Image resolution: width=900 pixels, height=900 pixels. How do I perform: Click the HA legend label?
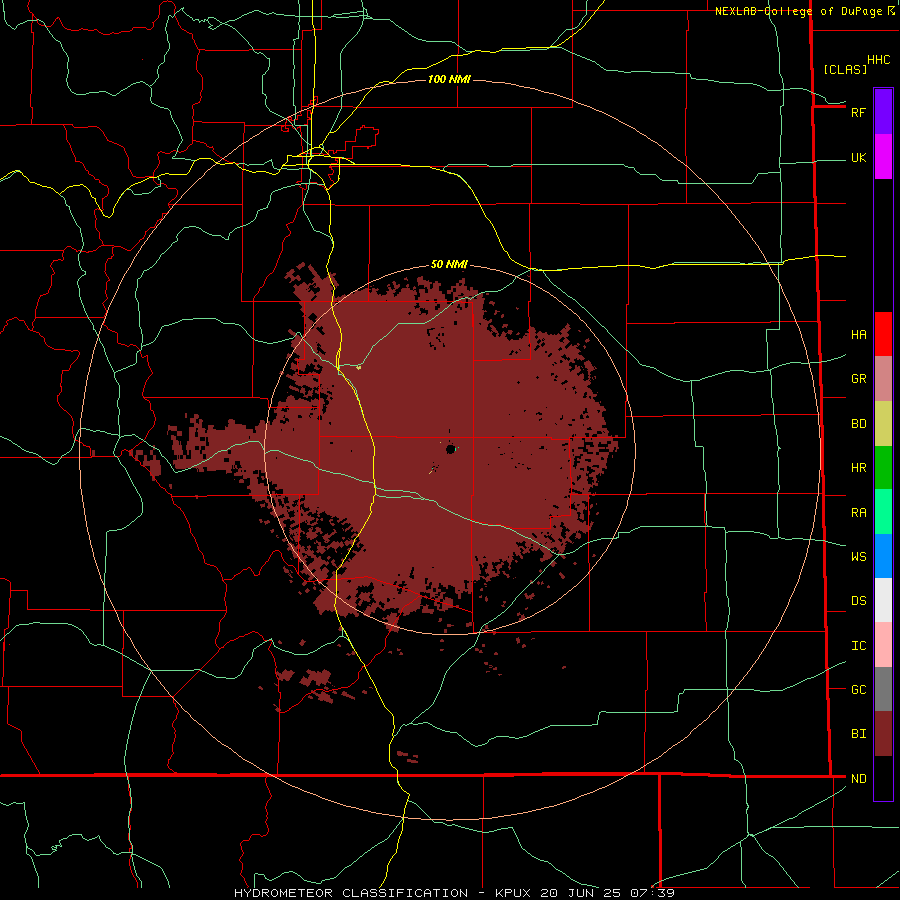click(858, 335)
